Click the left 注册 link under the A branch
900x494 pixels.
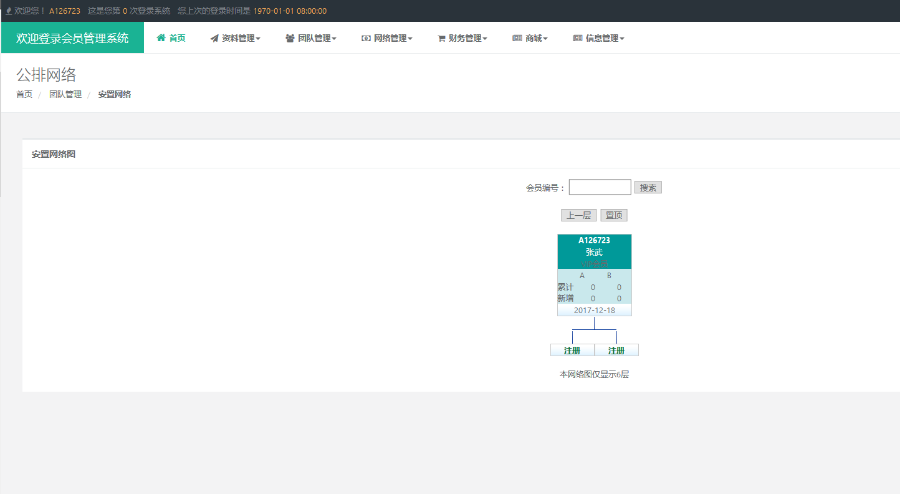[572, 350]
